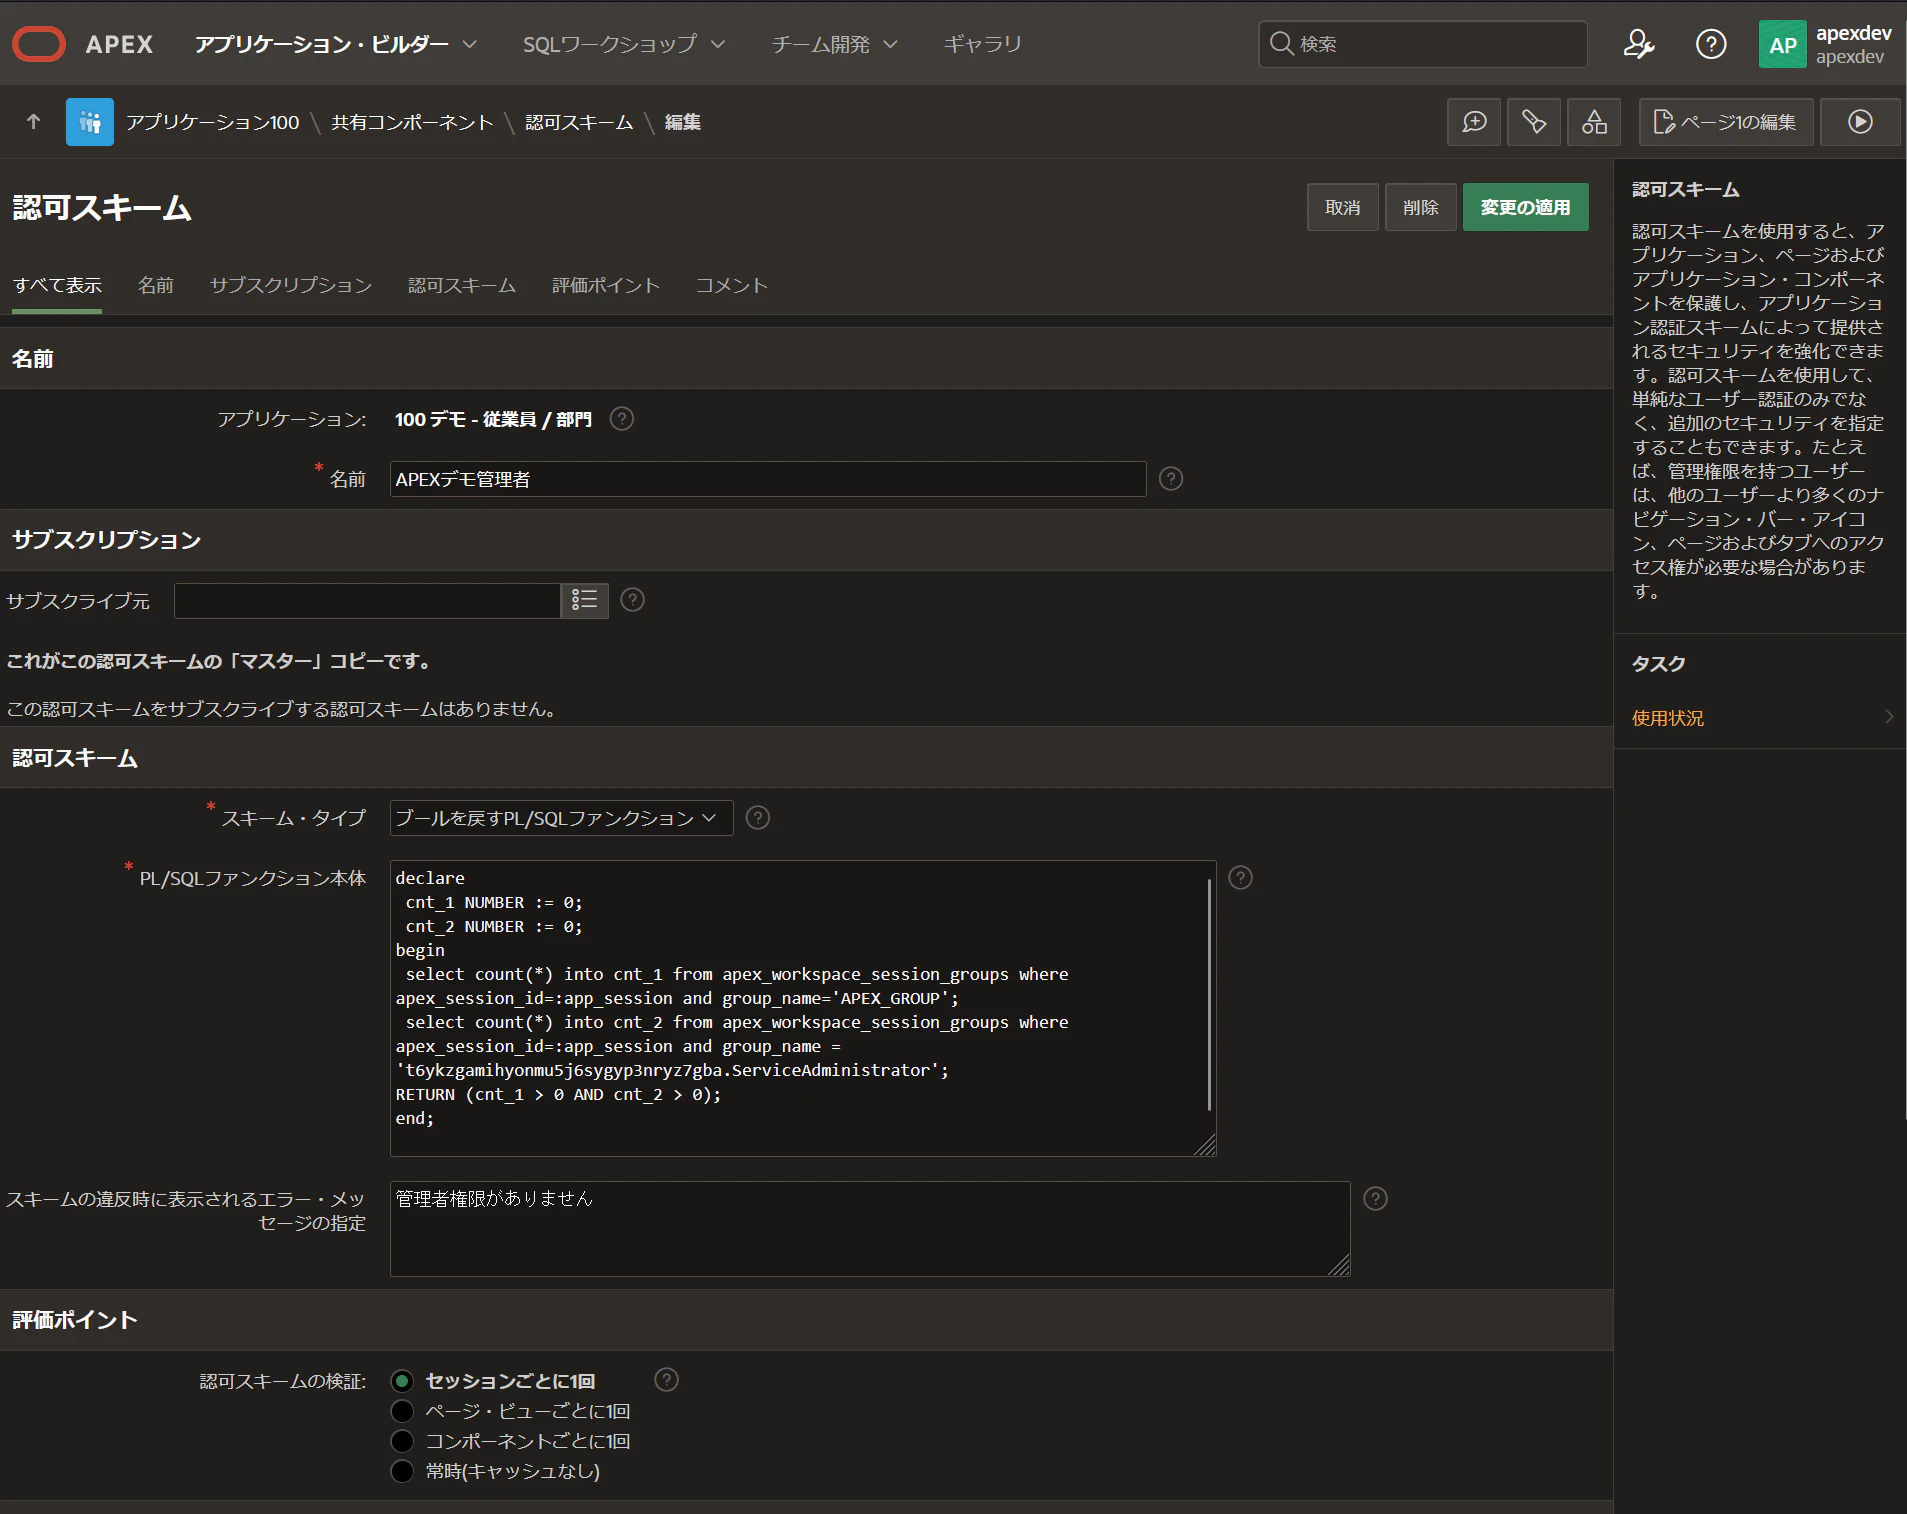Show help for error message field
Screen dimensions: 1907x1514
[x=1376, y=1199]
